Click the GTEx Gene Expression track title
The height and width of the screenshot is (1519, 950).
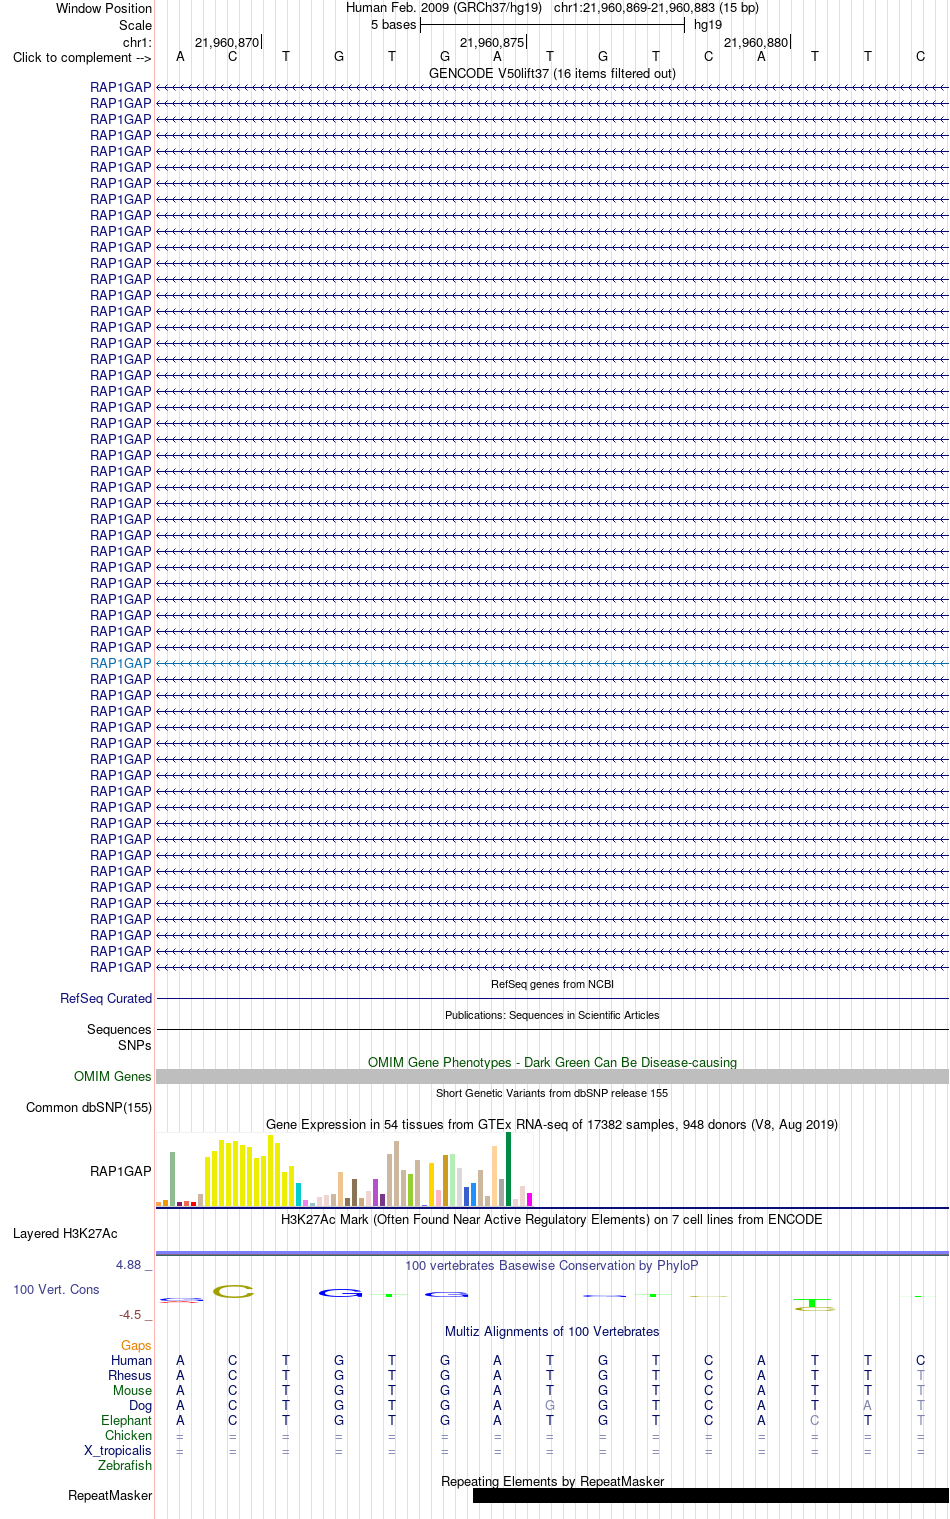pyautogui.click(x=552, y=1124)
